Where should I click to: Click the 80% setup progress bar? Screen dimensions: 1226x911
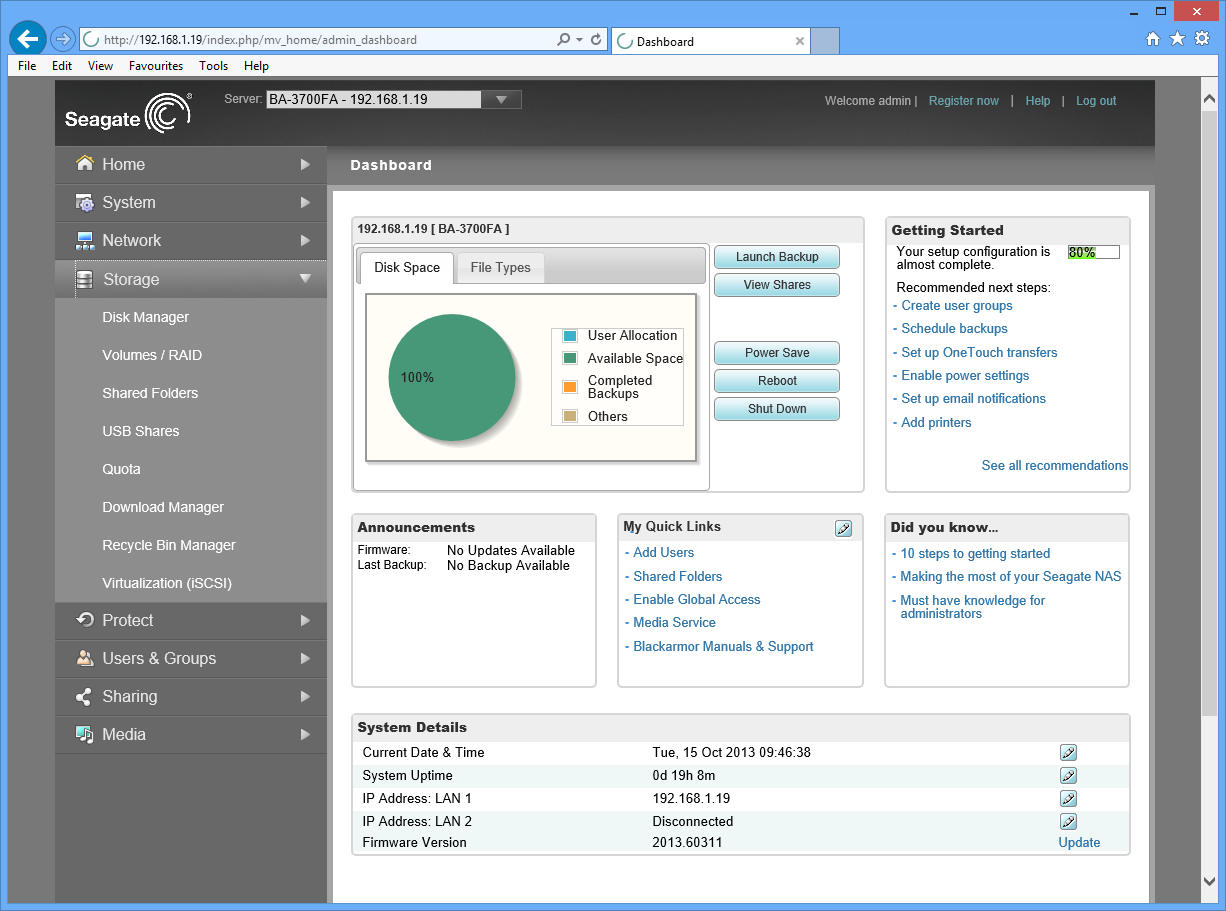click(1093, 253)
